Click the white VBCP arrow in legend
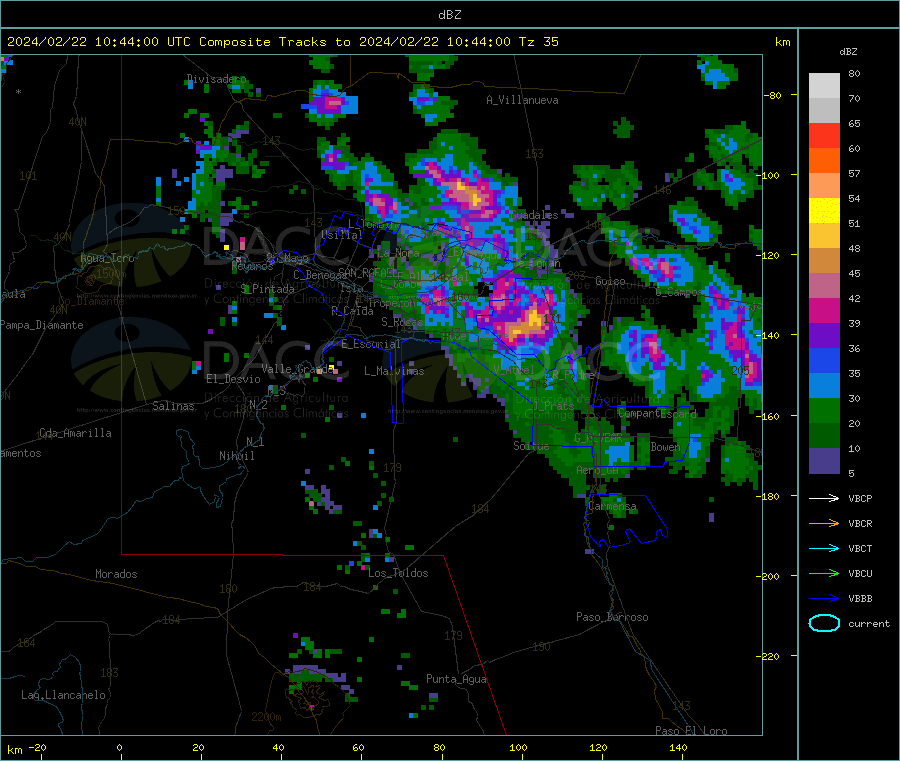900x761 pixels. pyautogui.click(x=824, y=498)
